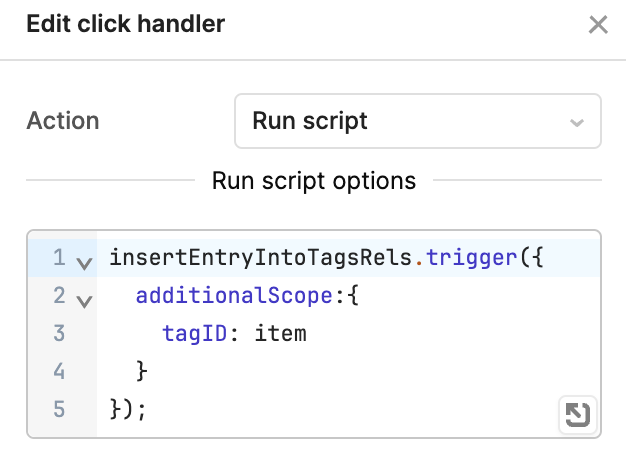Viewport: 626px width, 452px height.
Task: Click line number 4 in gutter
Action: click(x=59, y=371)
